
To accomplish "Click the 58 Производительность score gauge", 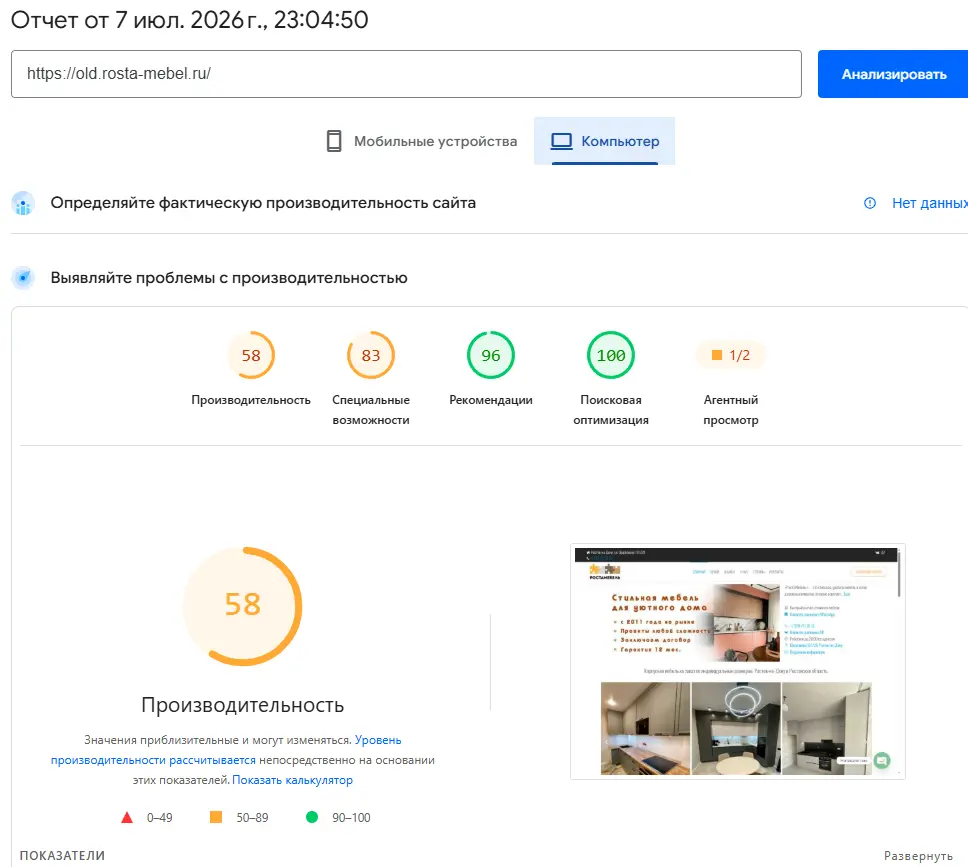I will pyautogui.click(x=251, y=355).
